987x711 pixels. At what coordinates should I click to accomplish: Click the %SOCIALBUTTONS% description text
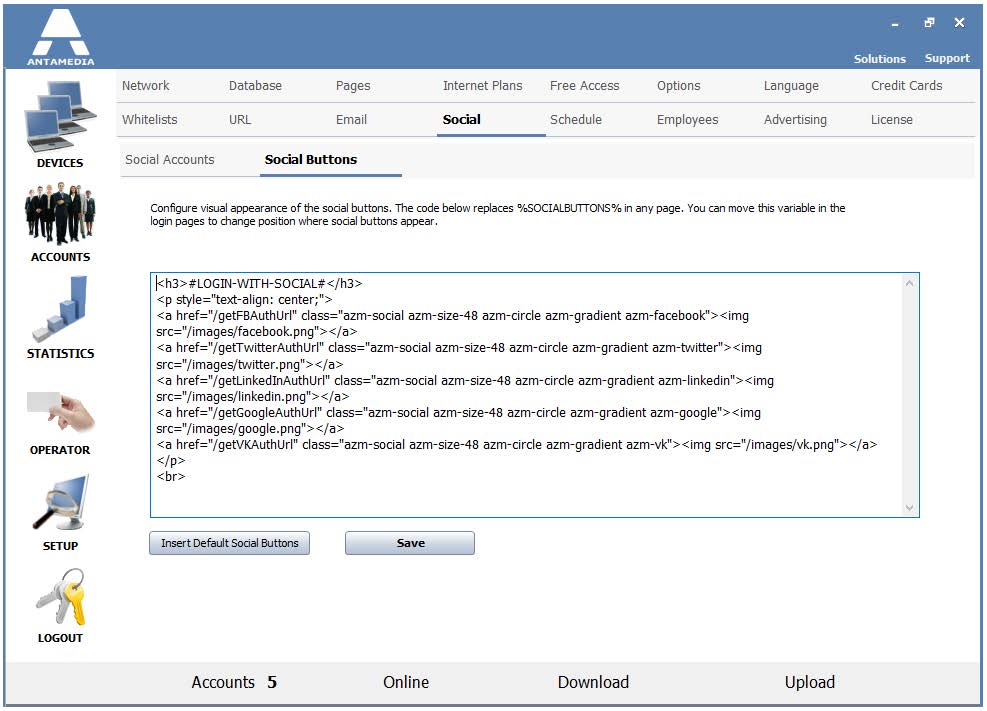(569, 208)
